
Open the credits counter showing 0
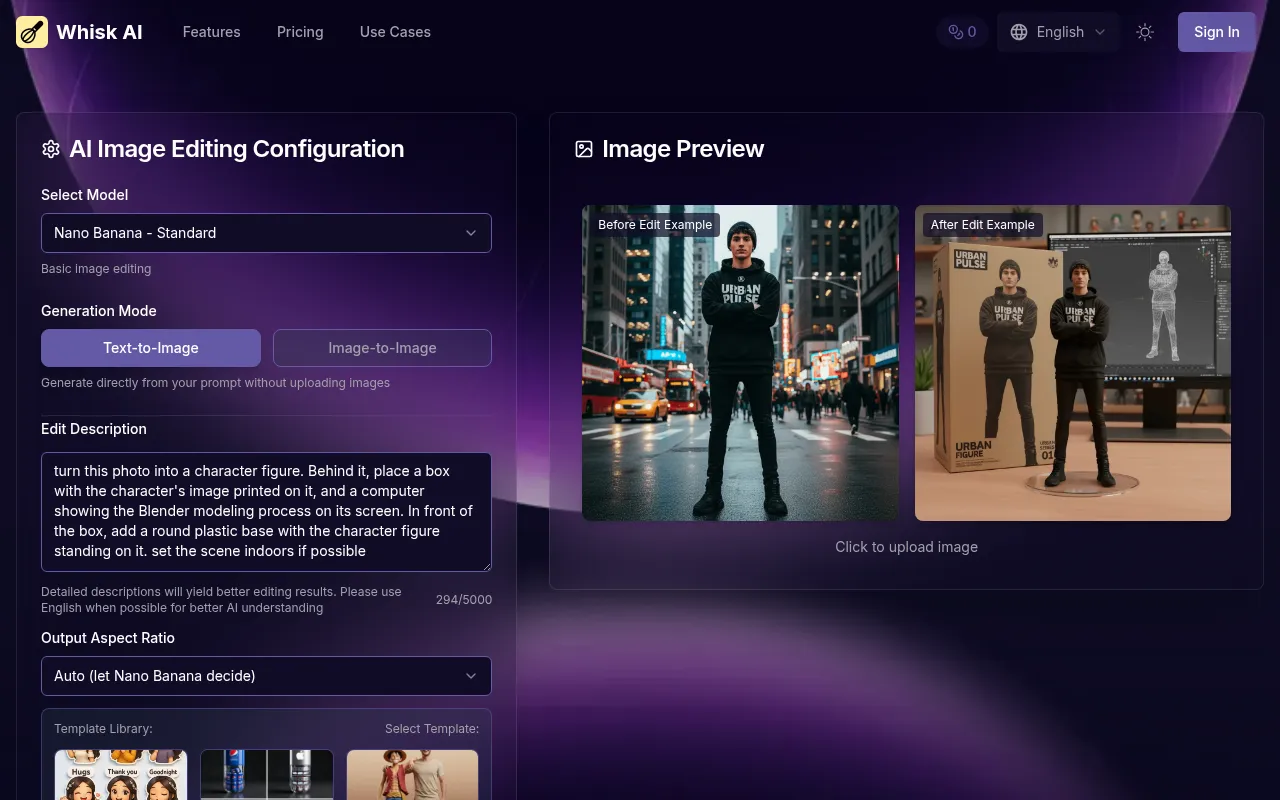click(x=962, y=32)
